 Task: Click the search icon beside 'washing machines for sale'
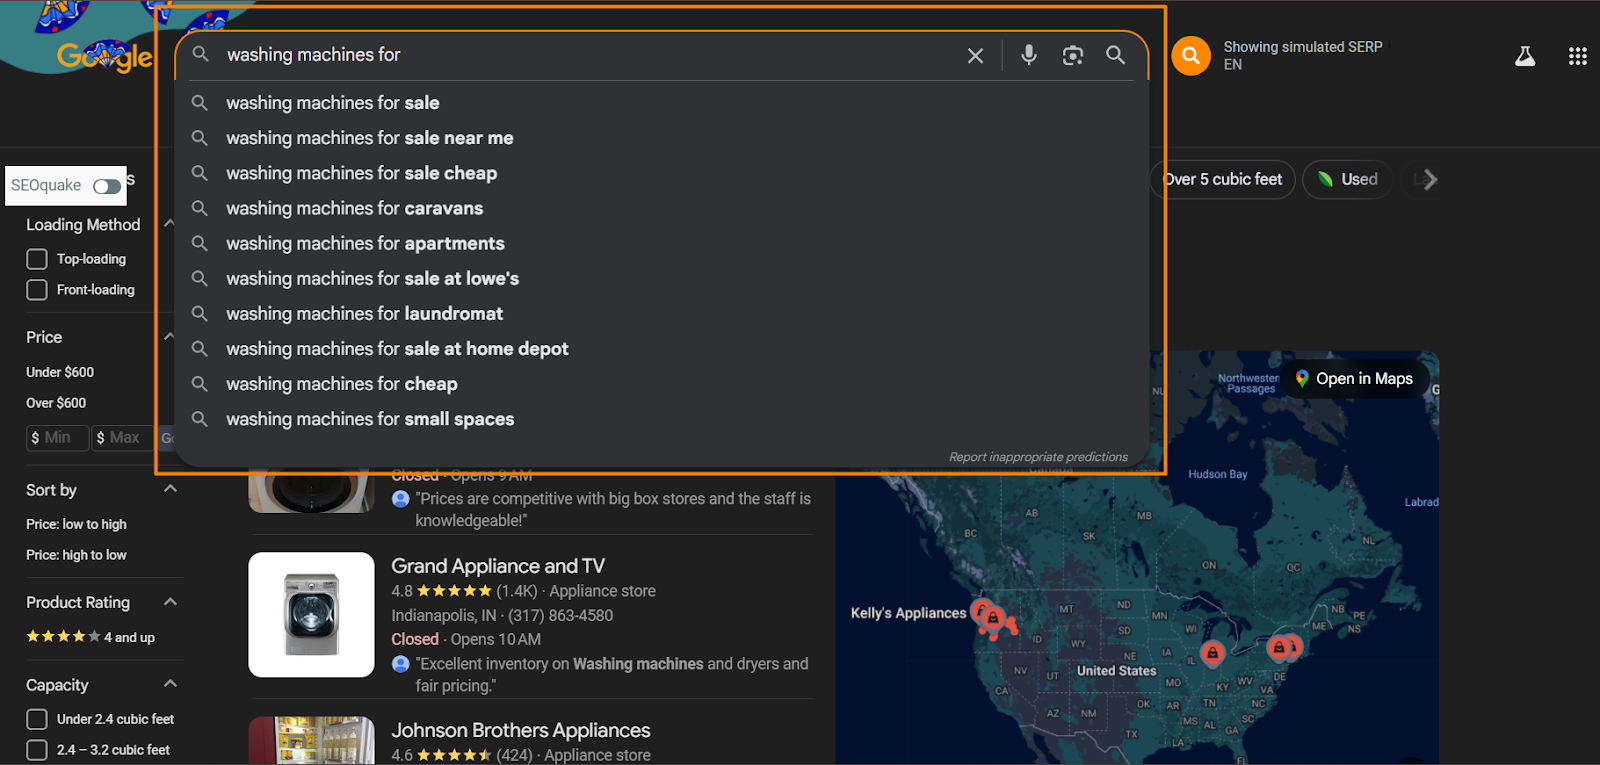point(200,103)
